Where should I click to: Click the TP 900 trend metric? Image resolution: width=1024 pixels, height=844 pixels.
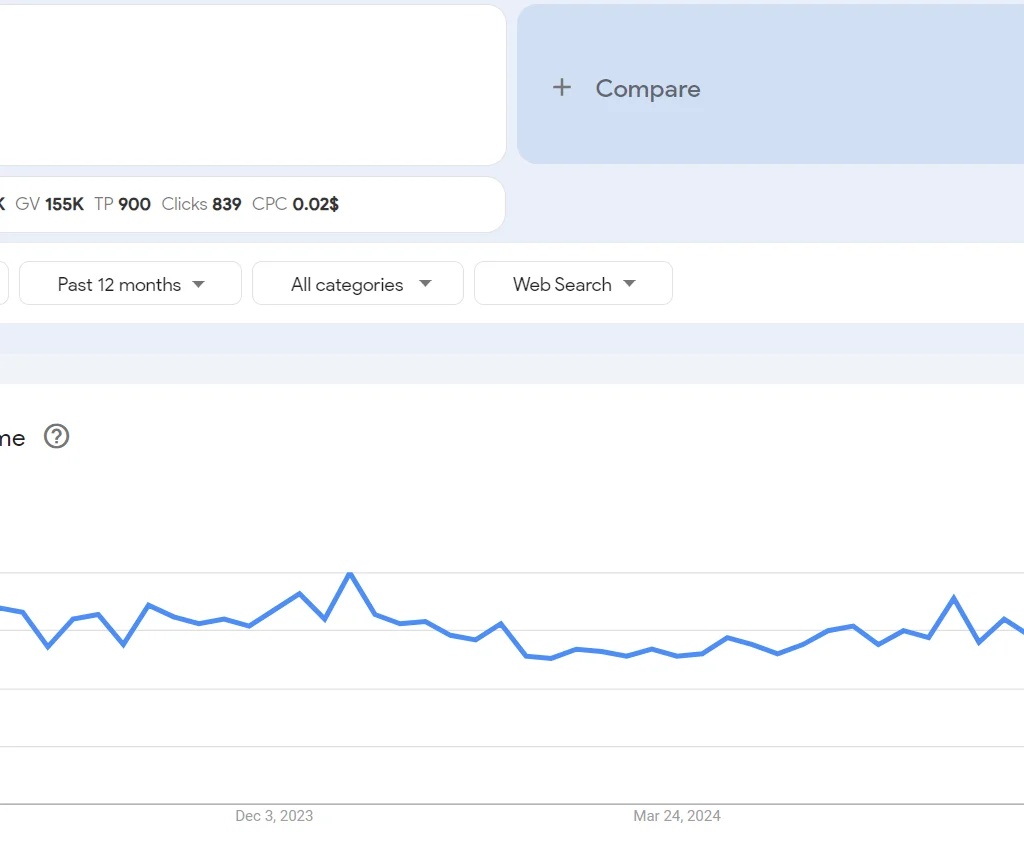(x=122, y=204)
